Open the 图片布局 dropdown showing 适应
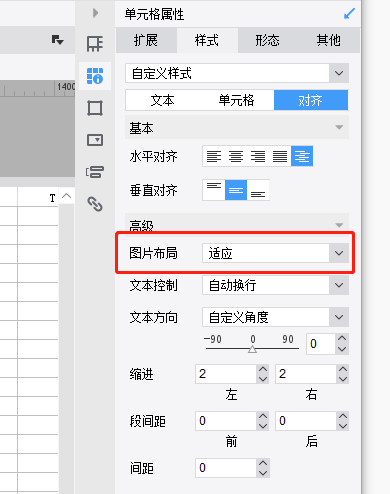Image resolution: width=390 pixels, height=494 pixels. [275, 253]
